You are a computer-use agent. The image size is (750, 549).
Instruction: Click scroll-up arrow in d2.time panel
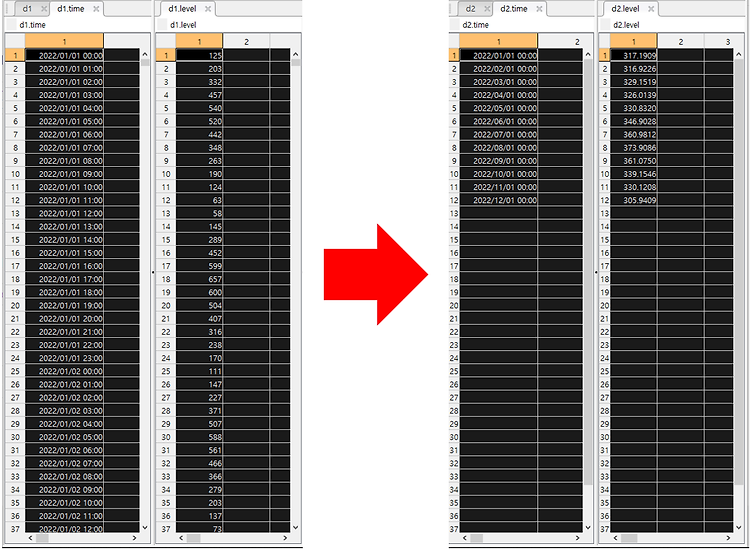(x=588, y=55)
